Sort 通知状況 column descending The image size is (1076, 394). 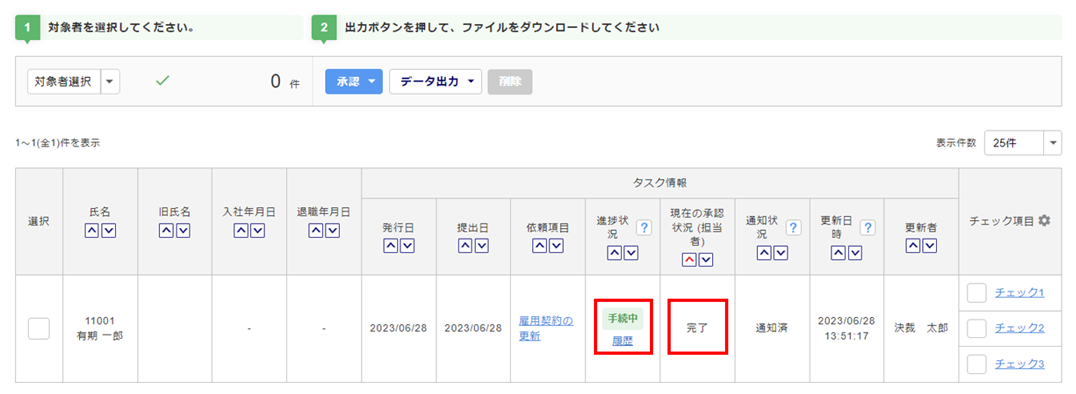pyautogui.click(x=780, y=253)
